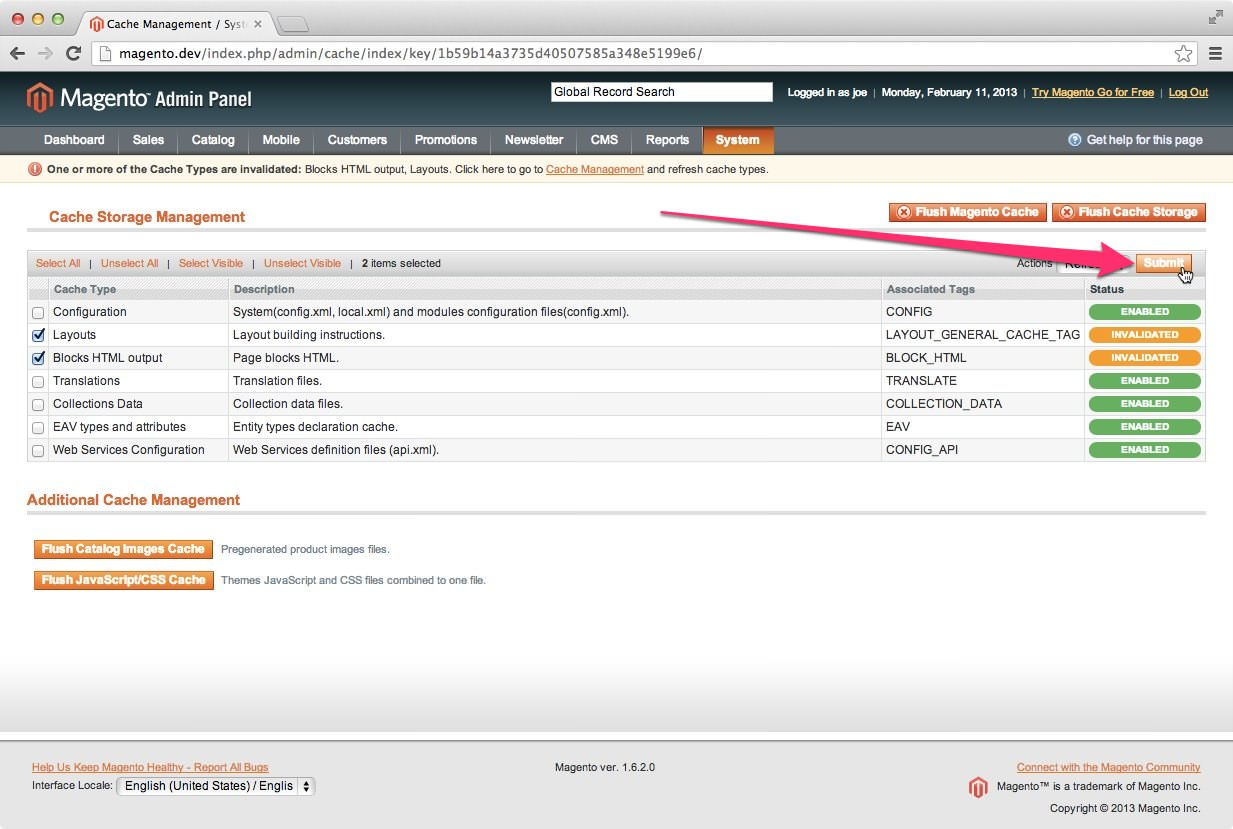Click the Select All link
This screenshot has height=829, width=1233.
(58, 263)
